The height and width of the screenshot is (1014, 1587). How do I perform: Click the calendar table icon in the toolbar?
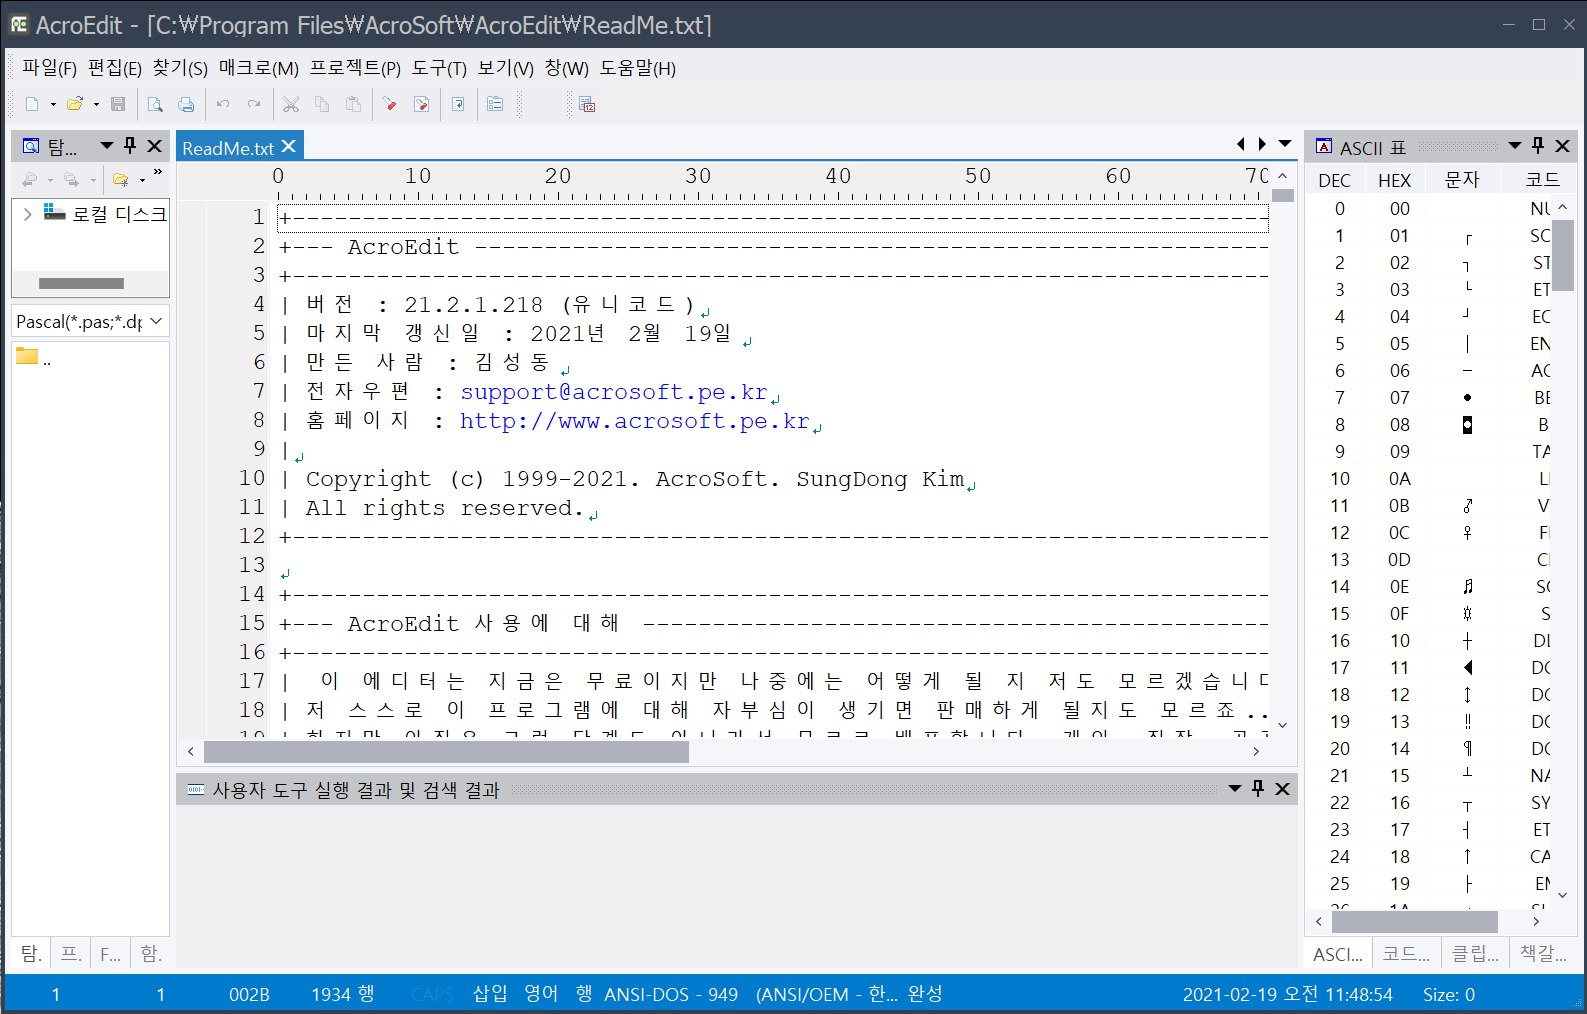click(x=587, y=104)
